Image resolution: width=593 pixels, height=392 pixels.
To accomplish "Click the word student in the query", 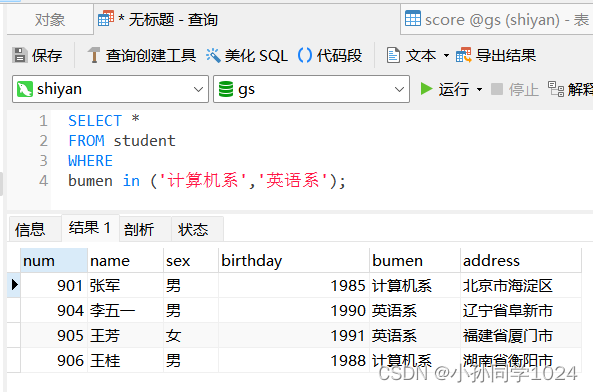I will (x=144, y=141).
